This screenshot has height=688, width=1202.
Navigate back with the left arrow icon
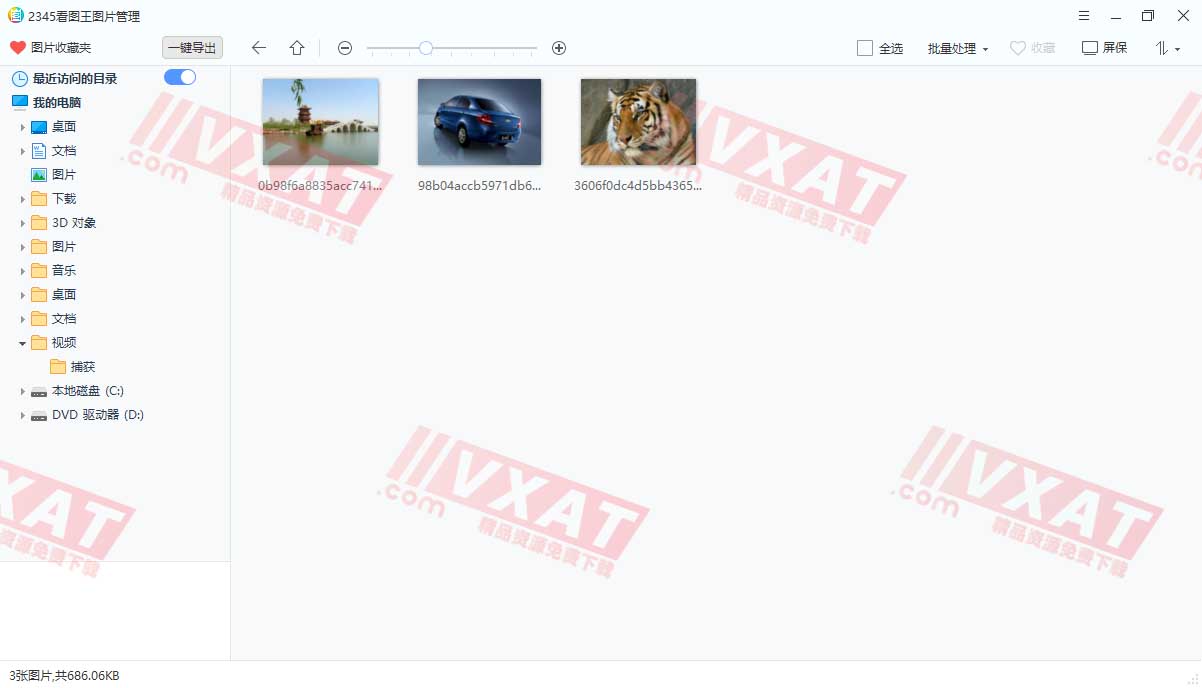click(258, 47)
